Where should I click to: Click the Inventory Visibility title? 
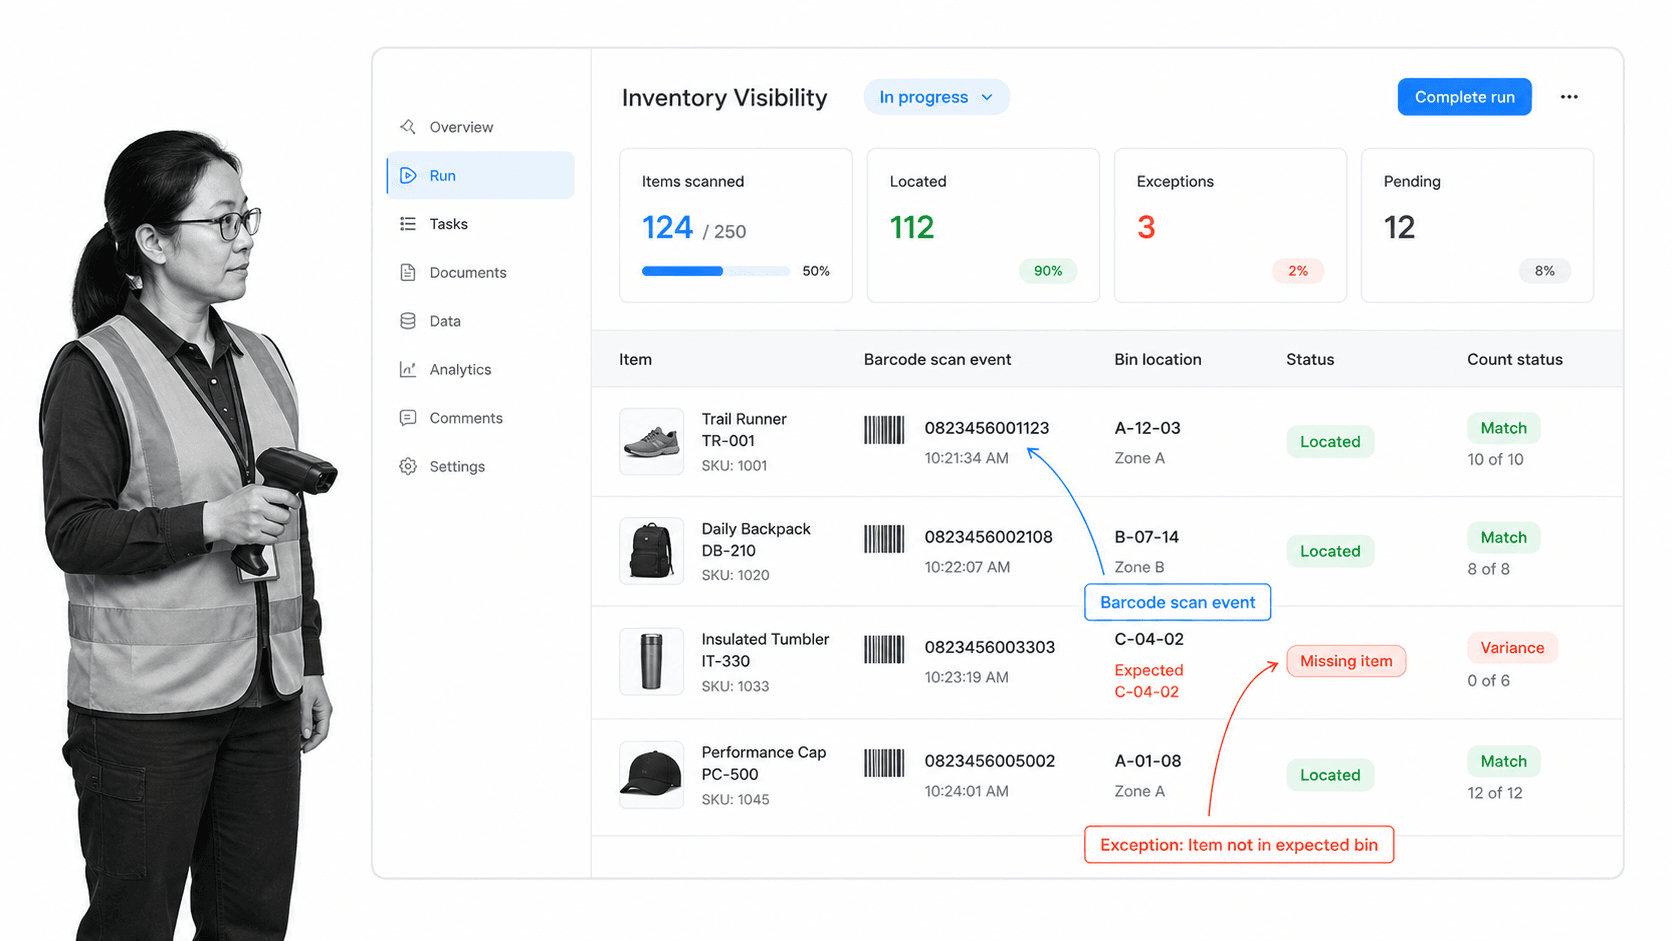[x=724, y=97]
